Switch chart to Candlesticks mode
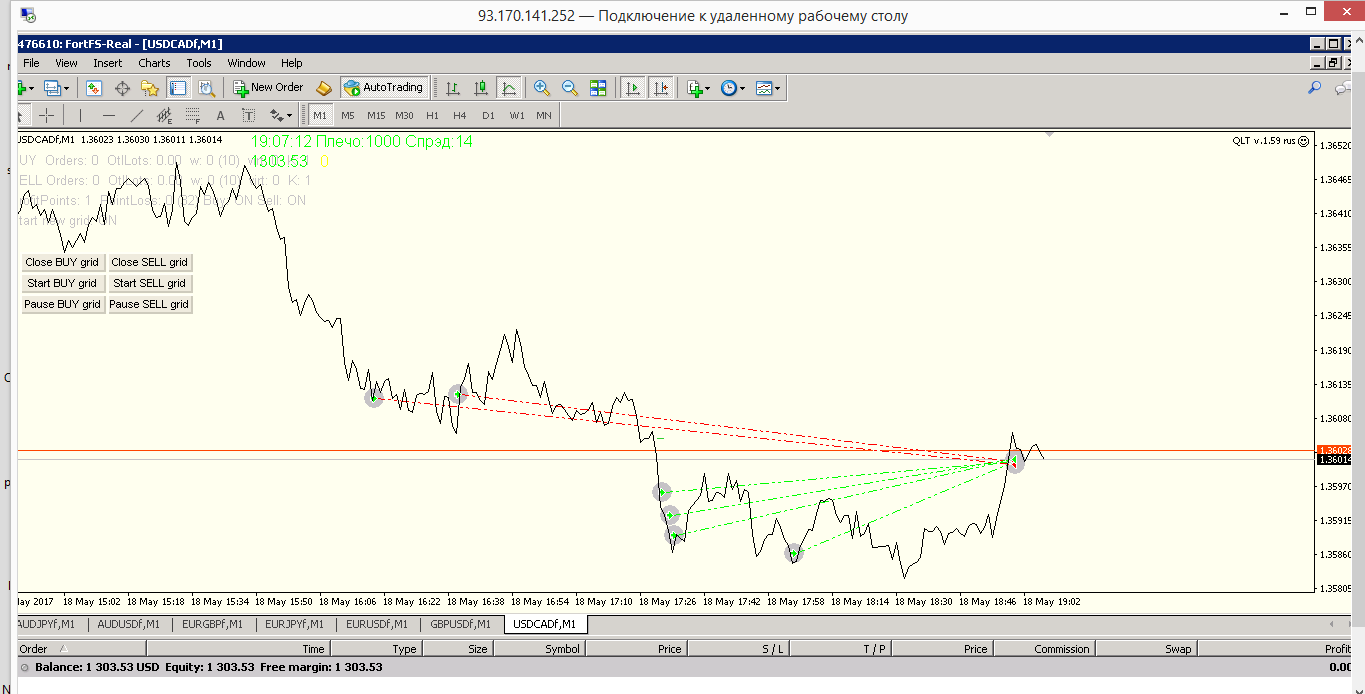Screen dimensions: 1365x694 481,88
